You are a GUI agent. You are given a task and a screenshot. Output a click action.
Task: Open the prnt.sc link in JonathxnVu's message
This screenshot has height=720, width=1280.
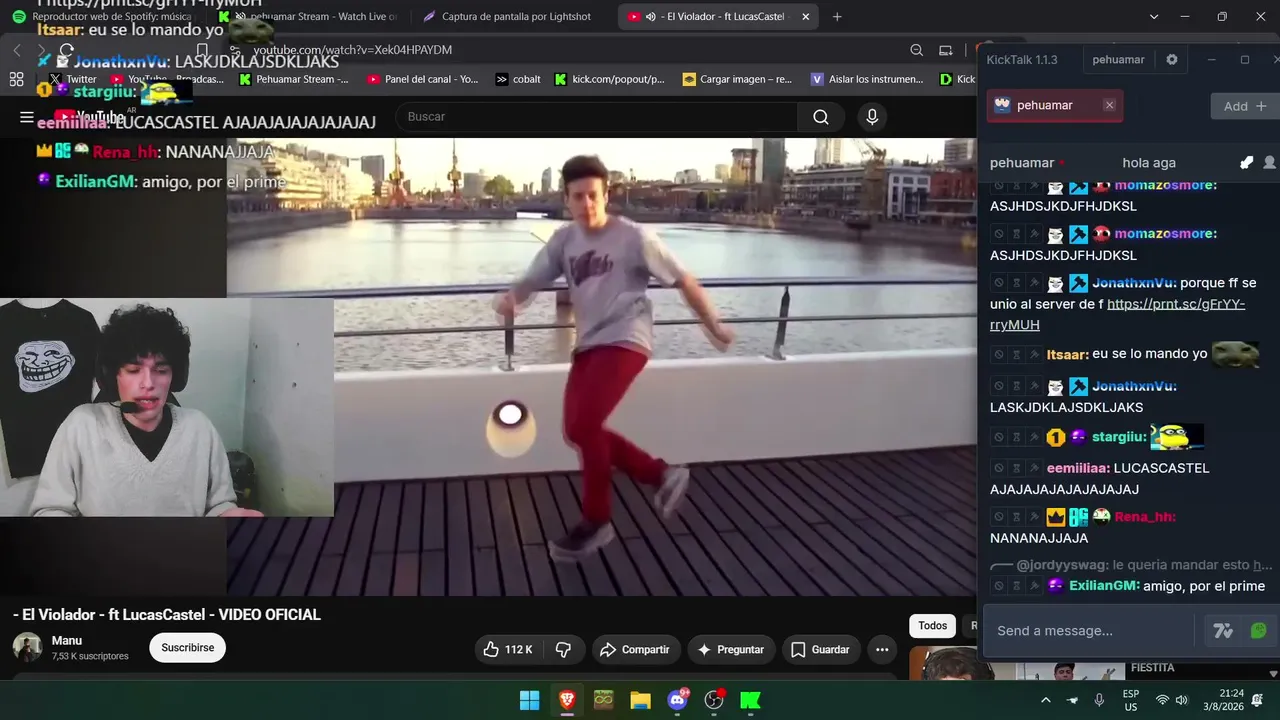1118,315
